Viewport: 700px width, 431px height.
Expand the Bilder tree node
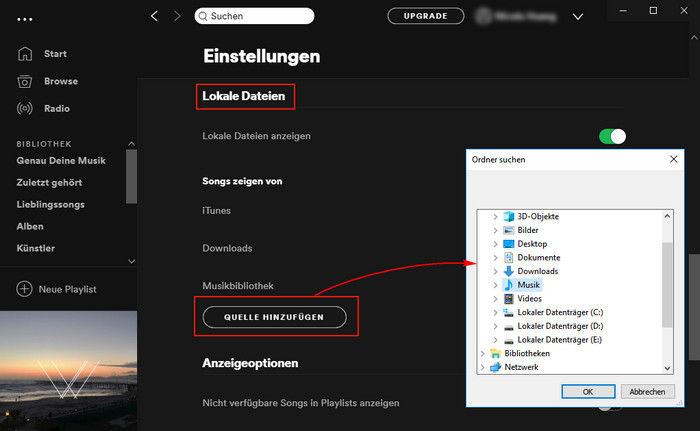[x=495, y=230]
